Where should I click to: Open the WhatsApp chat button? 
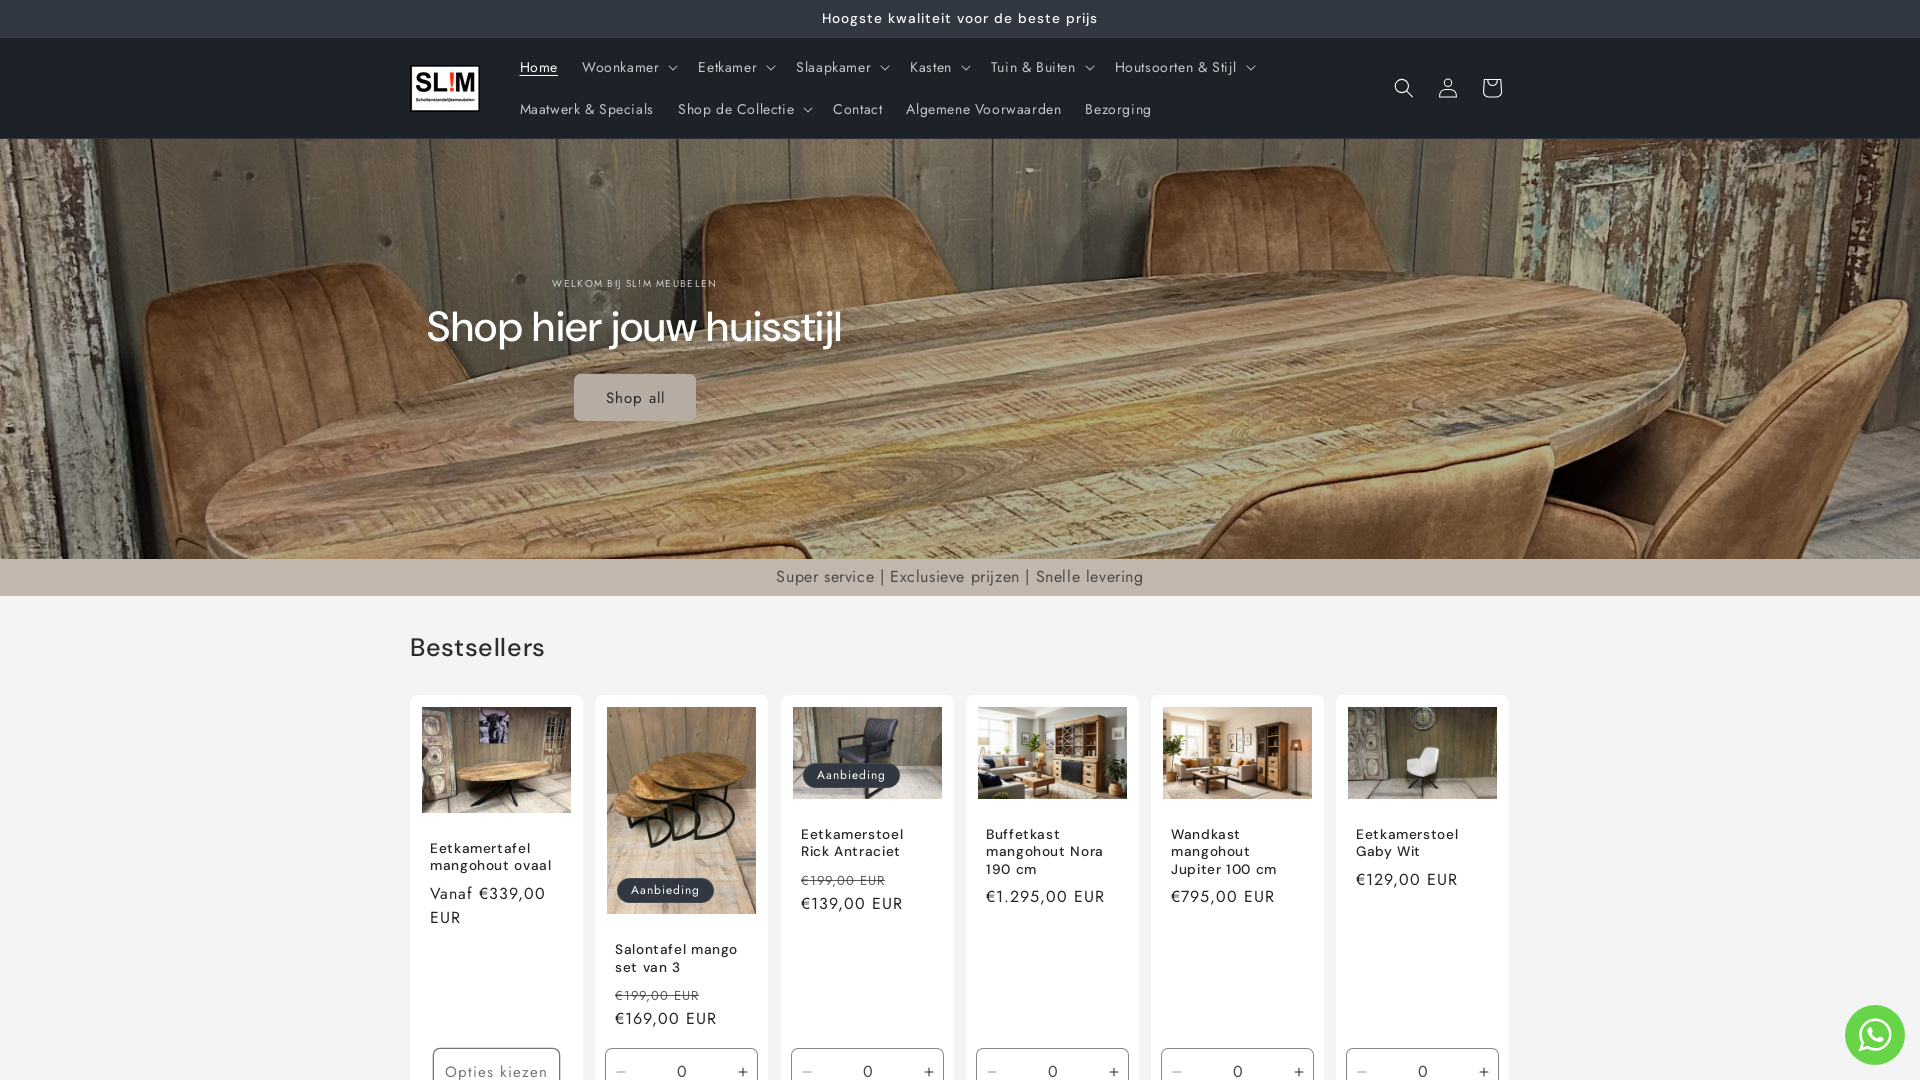(1874, 1035)
